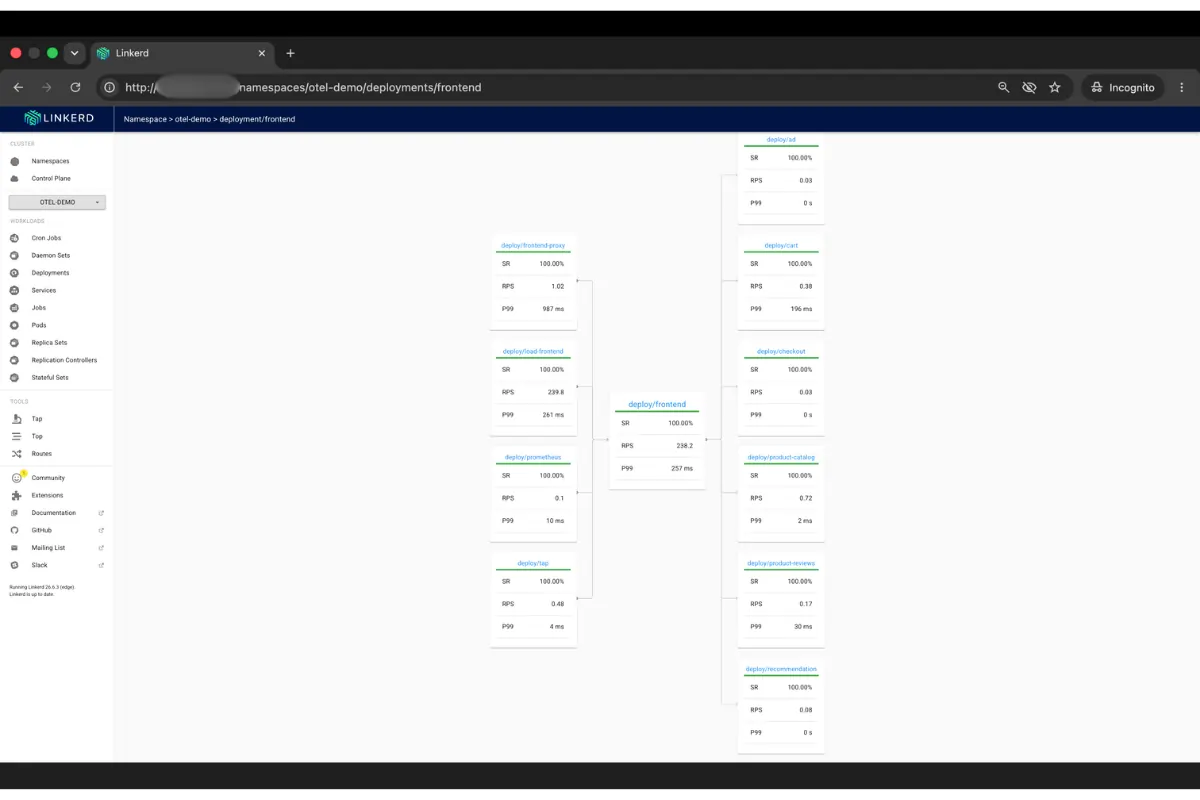
Task: Click the 238.2 RPS value
Action: [683, 446]
